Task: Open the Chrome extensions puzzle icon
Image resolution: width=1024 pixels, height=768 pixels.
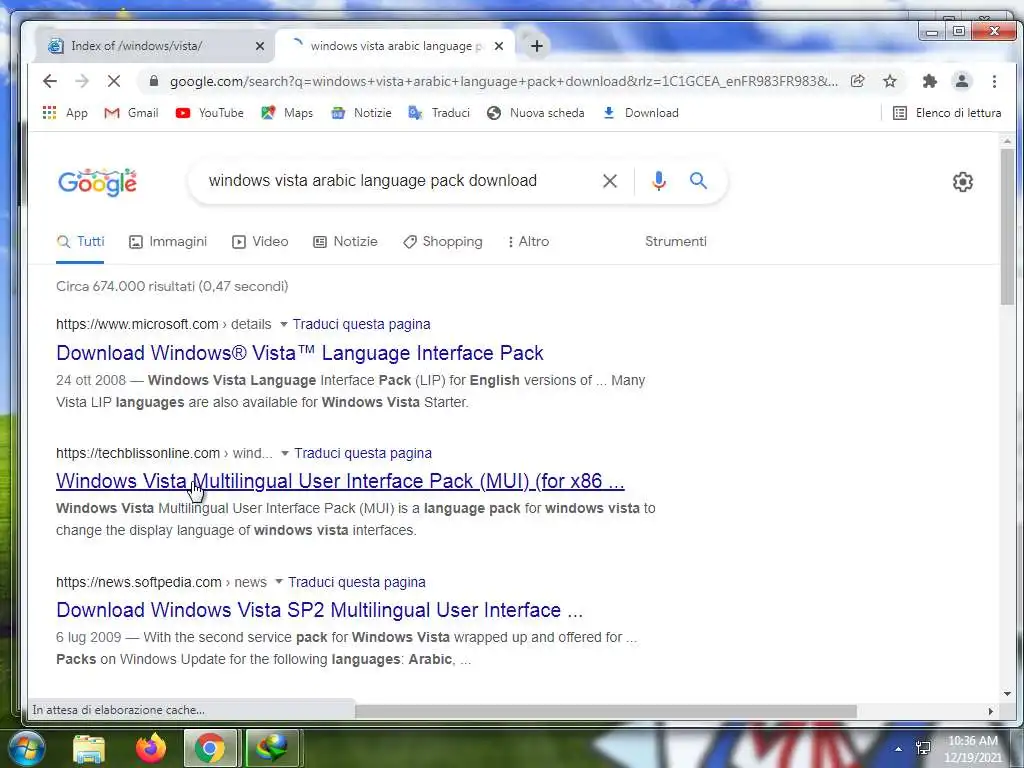Action: tap(929, 81)
